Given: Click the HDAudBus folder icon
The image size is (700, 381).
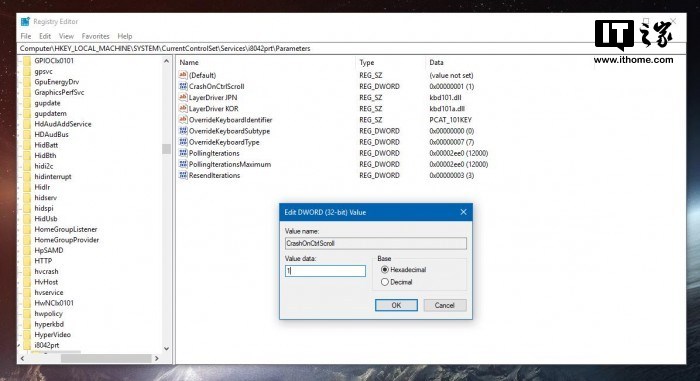Looking at the screenshot, I should pos(27,134).
